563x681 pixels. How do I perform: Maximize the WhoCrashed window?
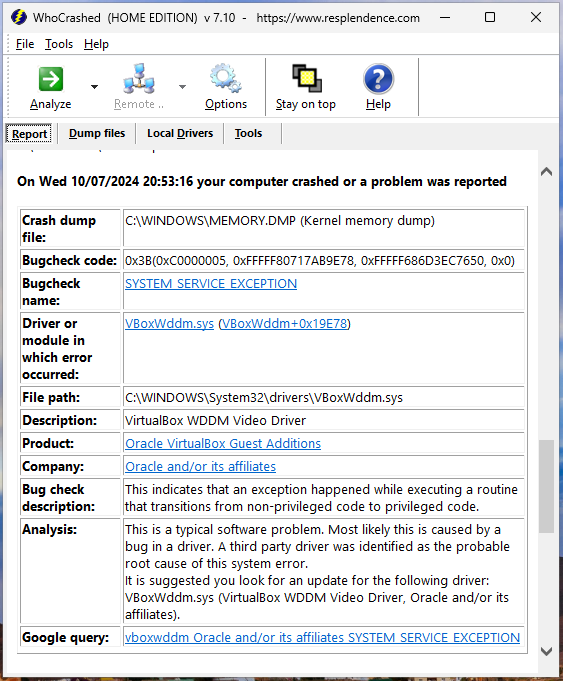click(x=490, y=17)
